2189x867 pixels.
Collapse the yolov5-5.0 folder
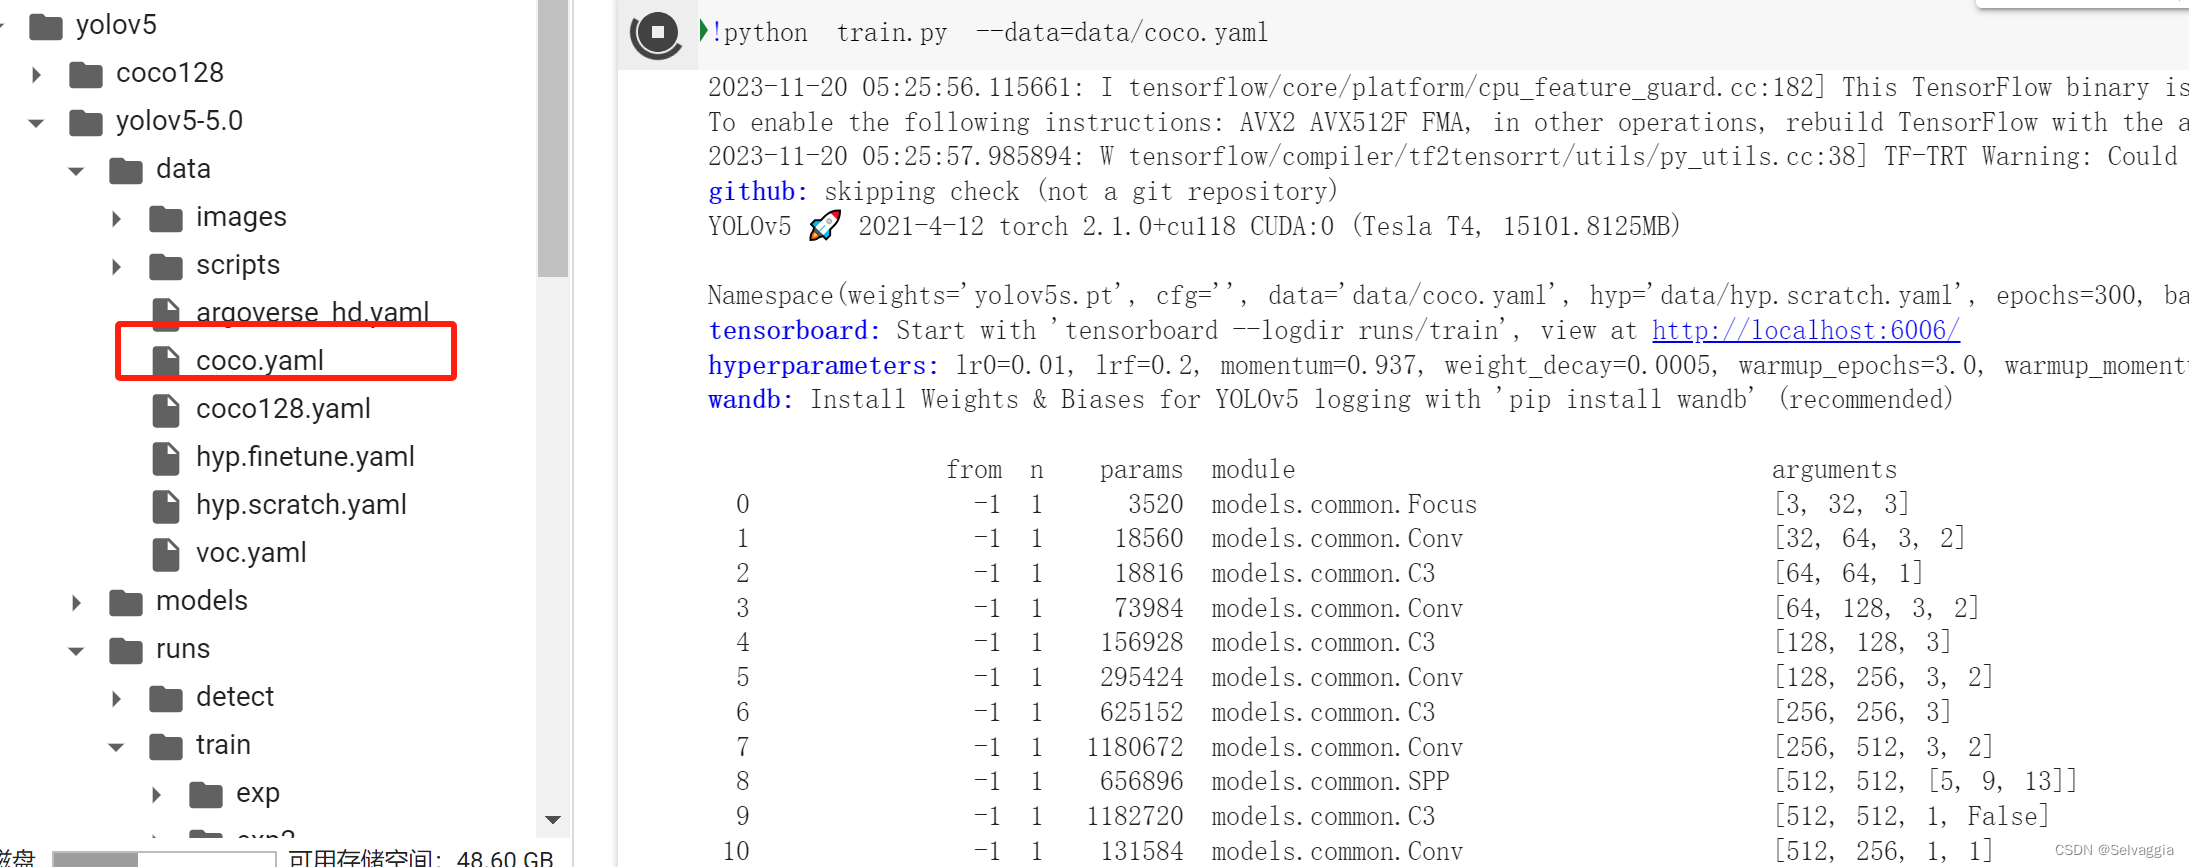point(37,123)
